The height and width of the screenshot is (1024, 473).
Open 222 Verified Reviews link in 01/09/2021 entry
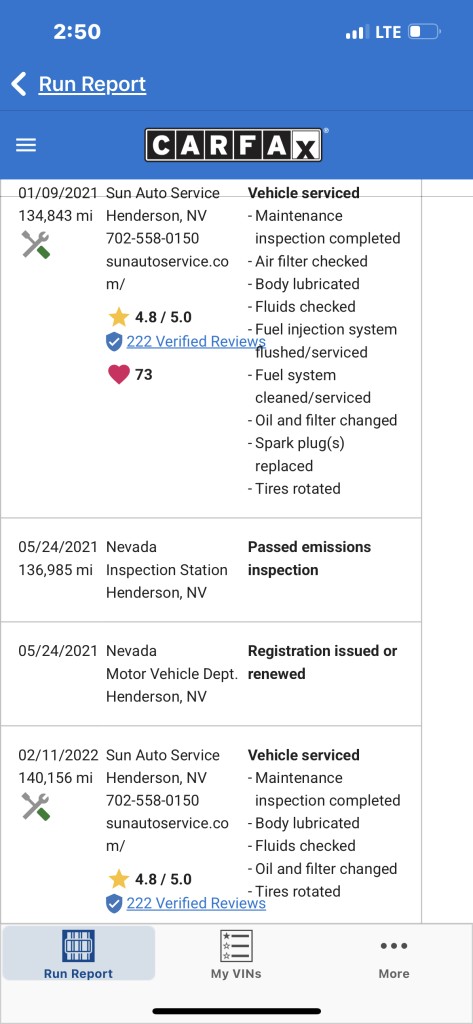coord(196,342)
